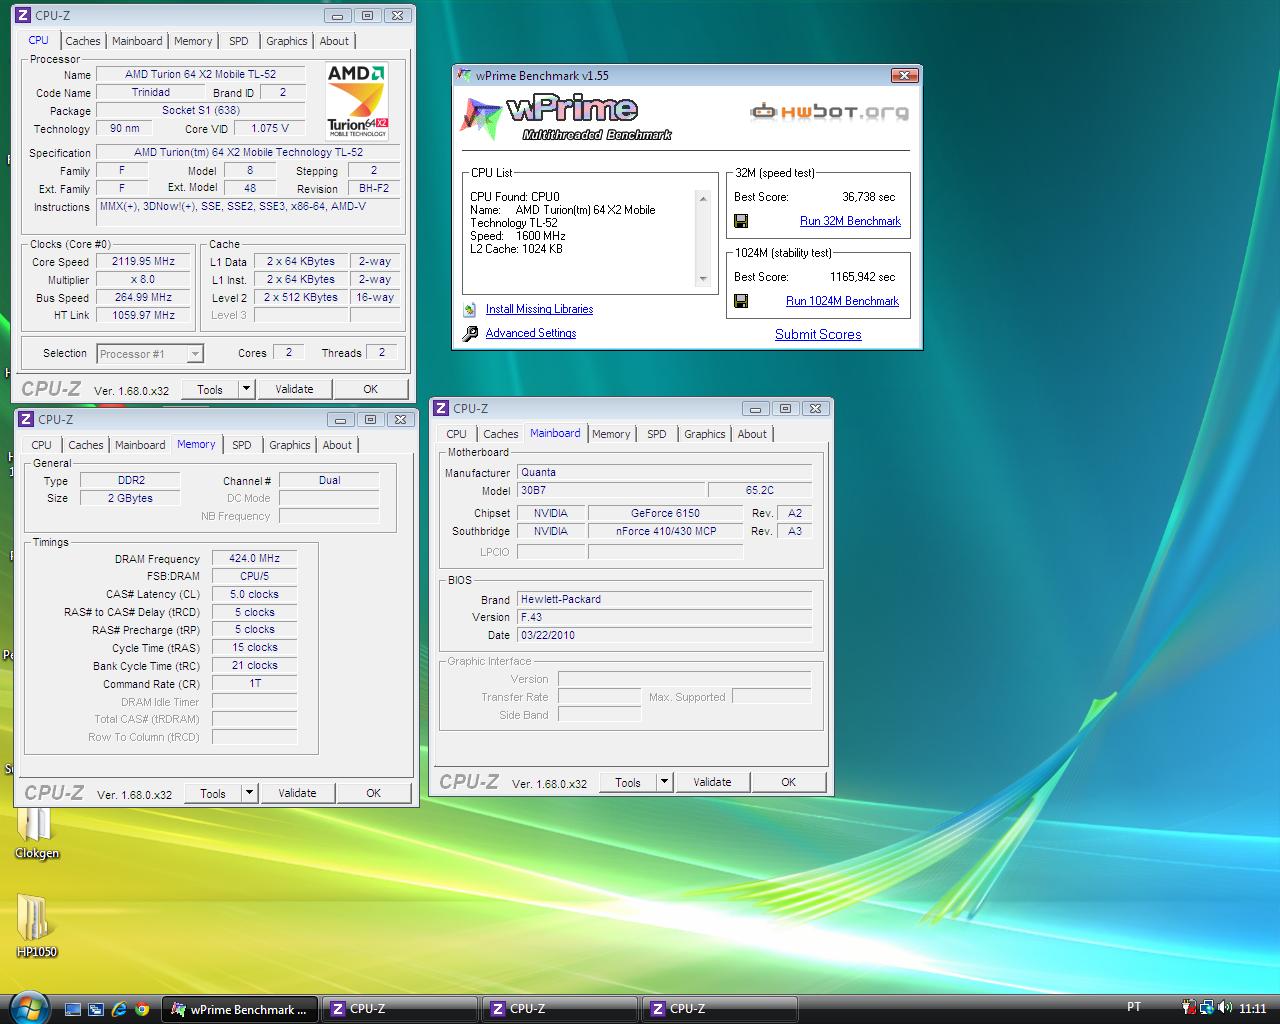Click the Switch Between Windows quick launch icon
This screenshot has width=1280, height=1024.
[96, 1009]
